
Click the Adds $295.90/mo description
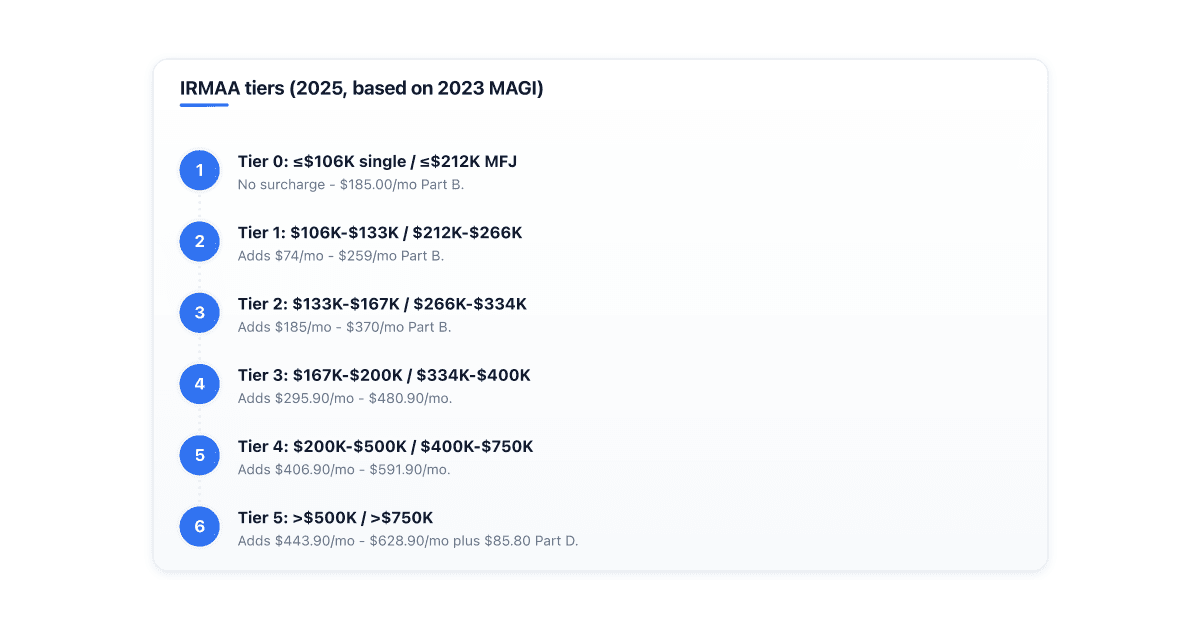(x=345, y=398)
